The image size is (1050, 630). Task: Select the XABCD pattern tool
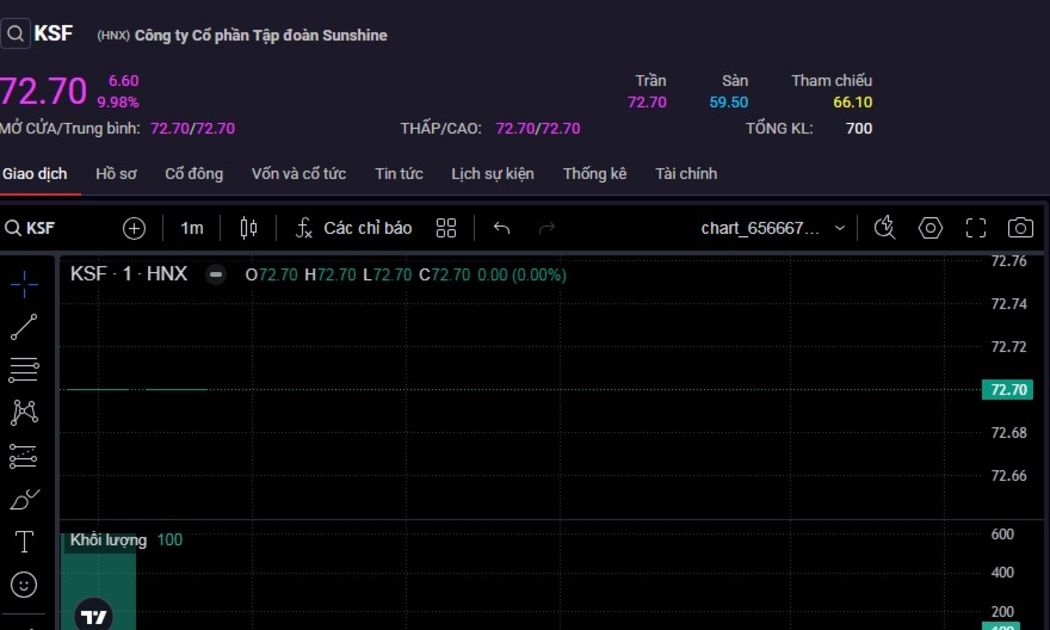click(24, 412)
